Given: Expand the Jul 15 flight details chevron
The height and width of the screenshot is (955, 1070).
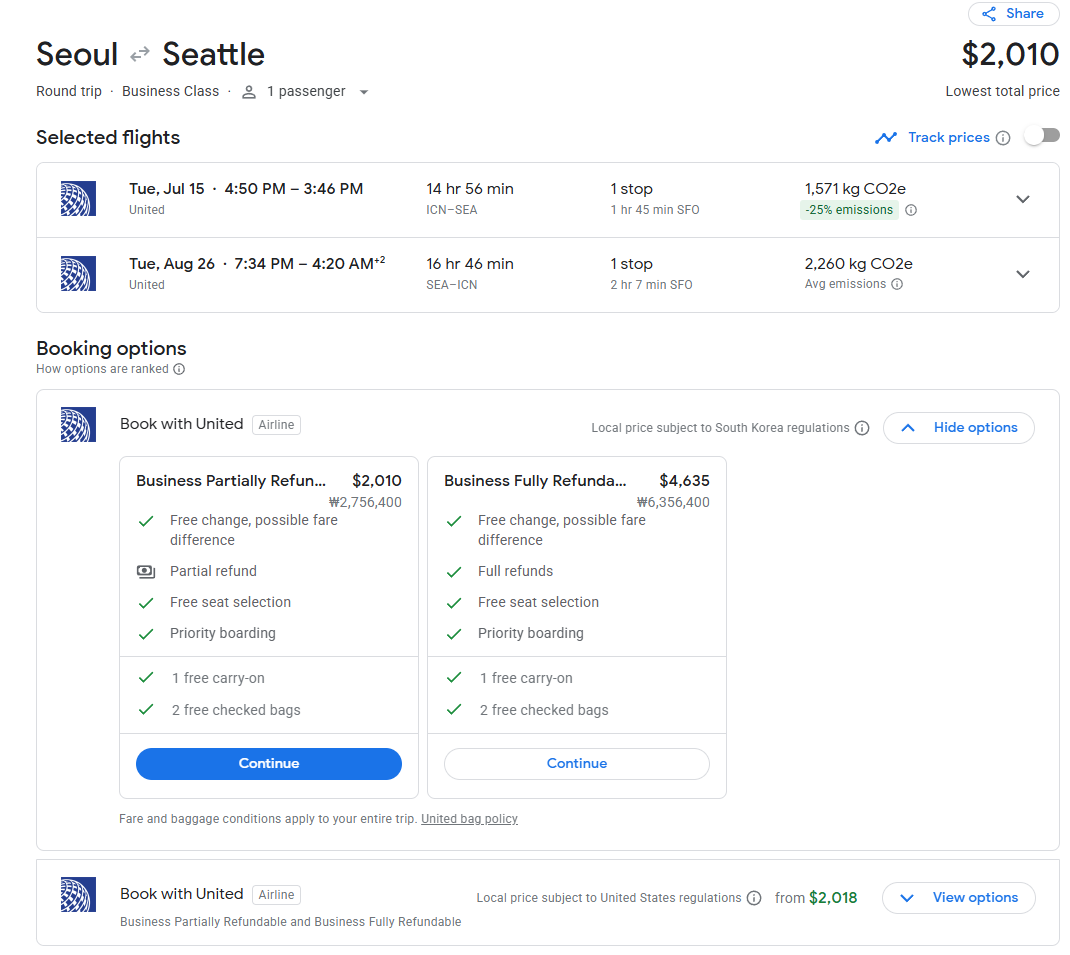Looking at the screenshot, I should click(1022, 199).
